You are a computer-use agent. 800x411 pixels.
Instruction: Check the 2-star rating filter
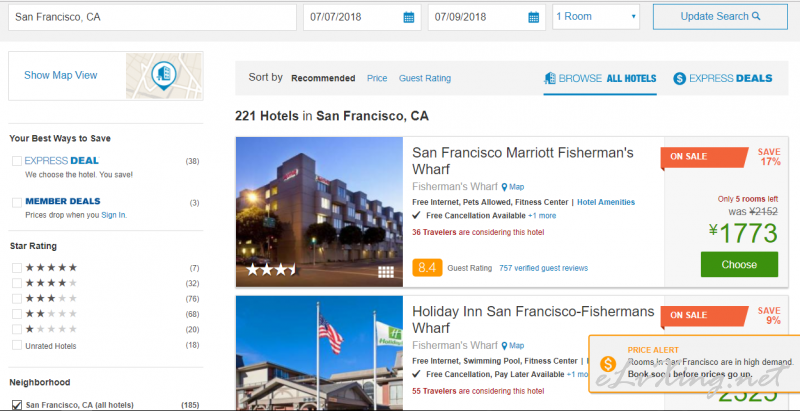tap(17, 314)
